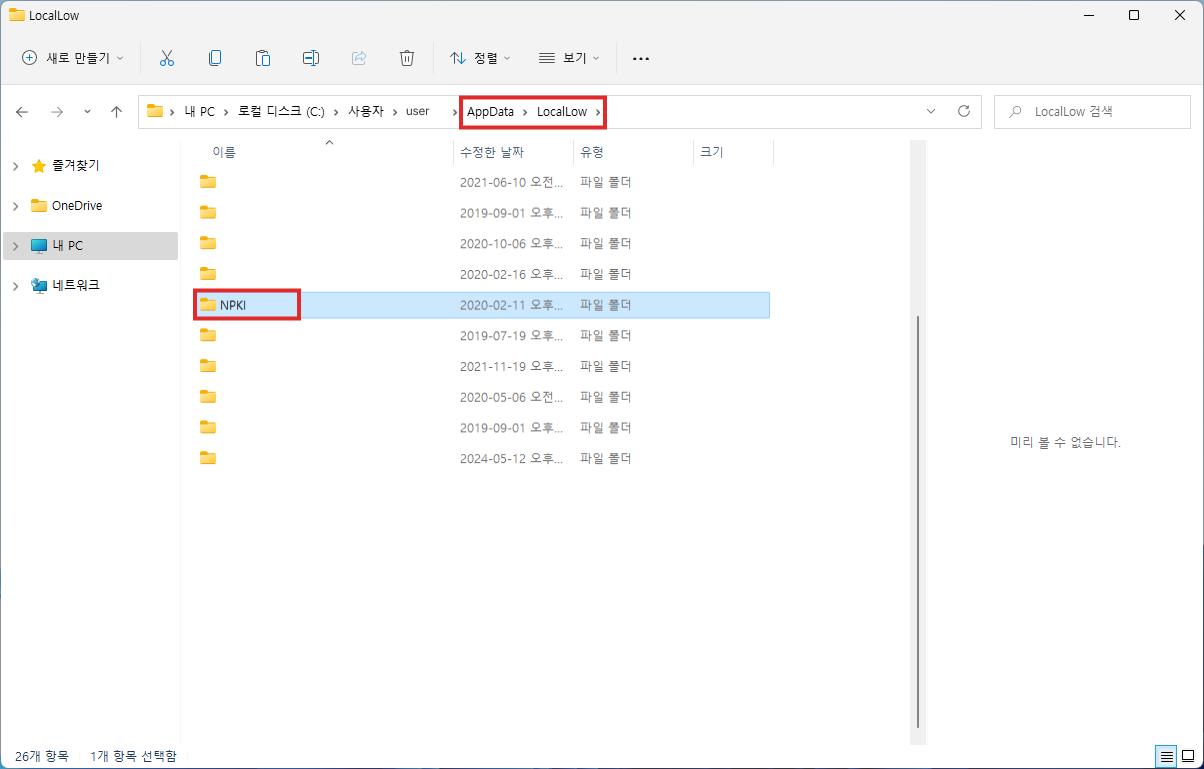Image resolution: width=1204 pixels, height=769 pixels.
Task: Select the folder dated 2024-05-12
Action: [484, 458]
